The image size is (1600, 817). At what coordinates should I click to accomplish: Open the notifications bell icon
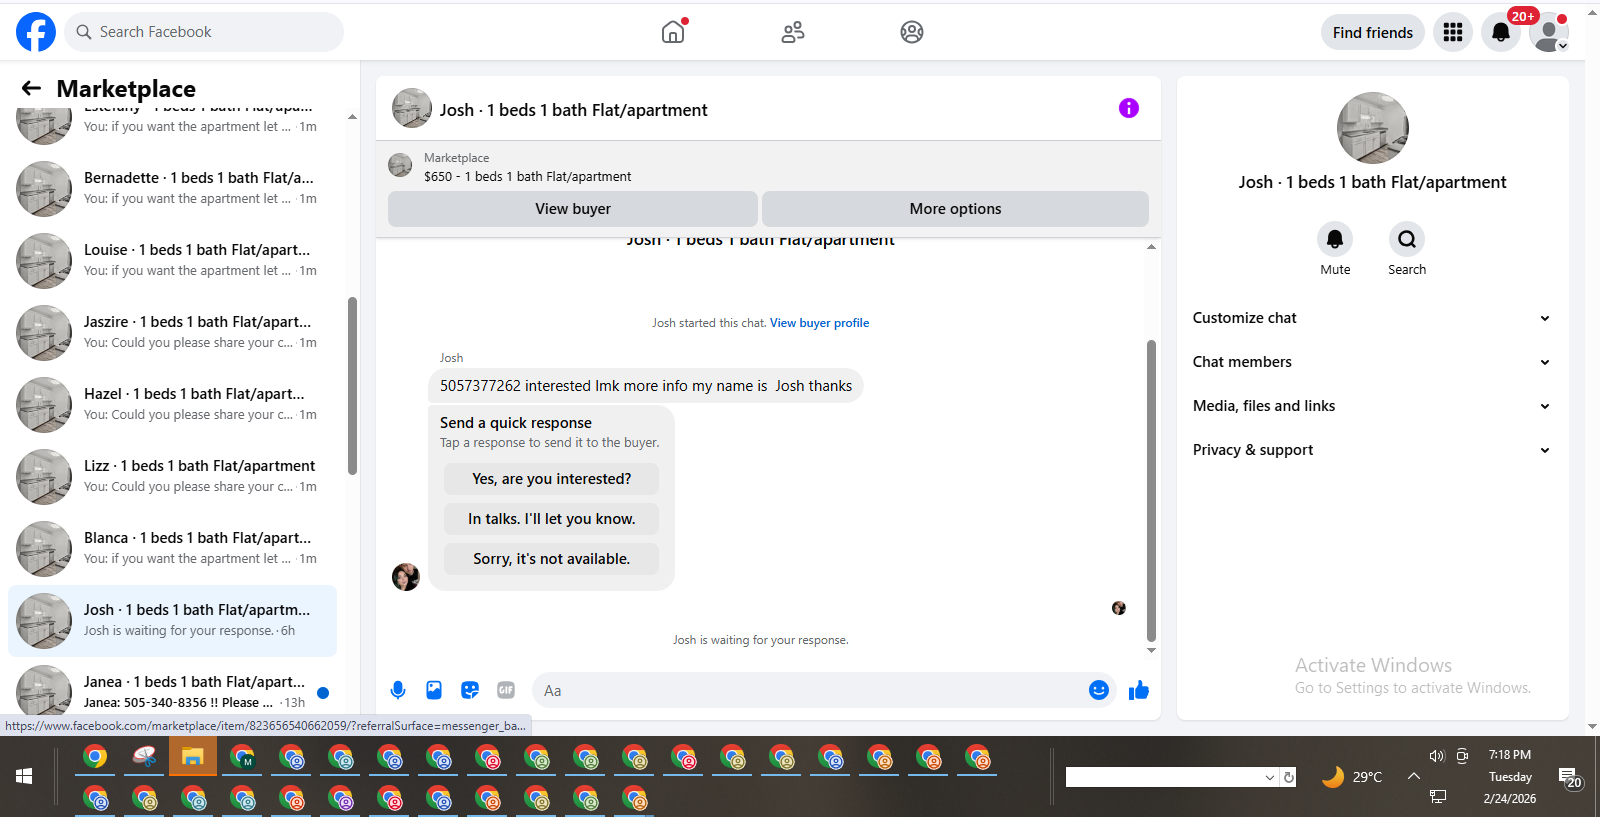(1501, 32)
